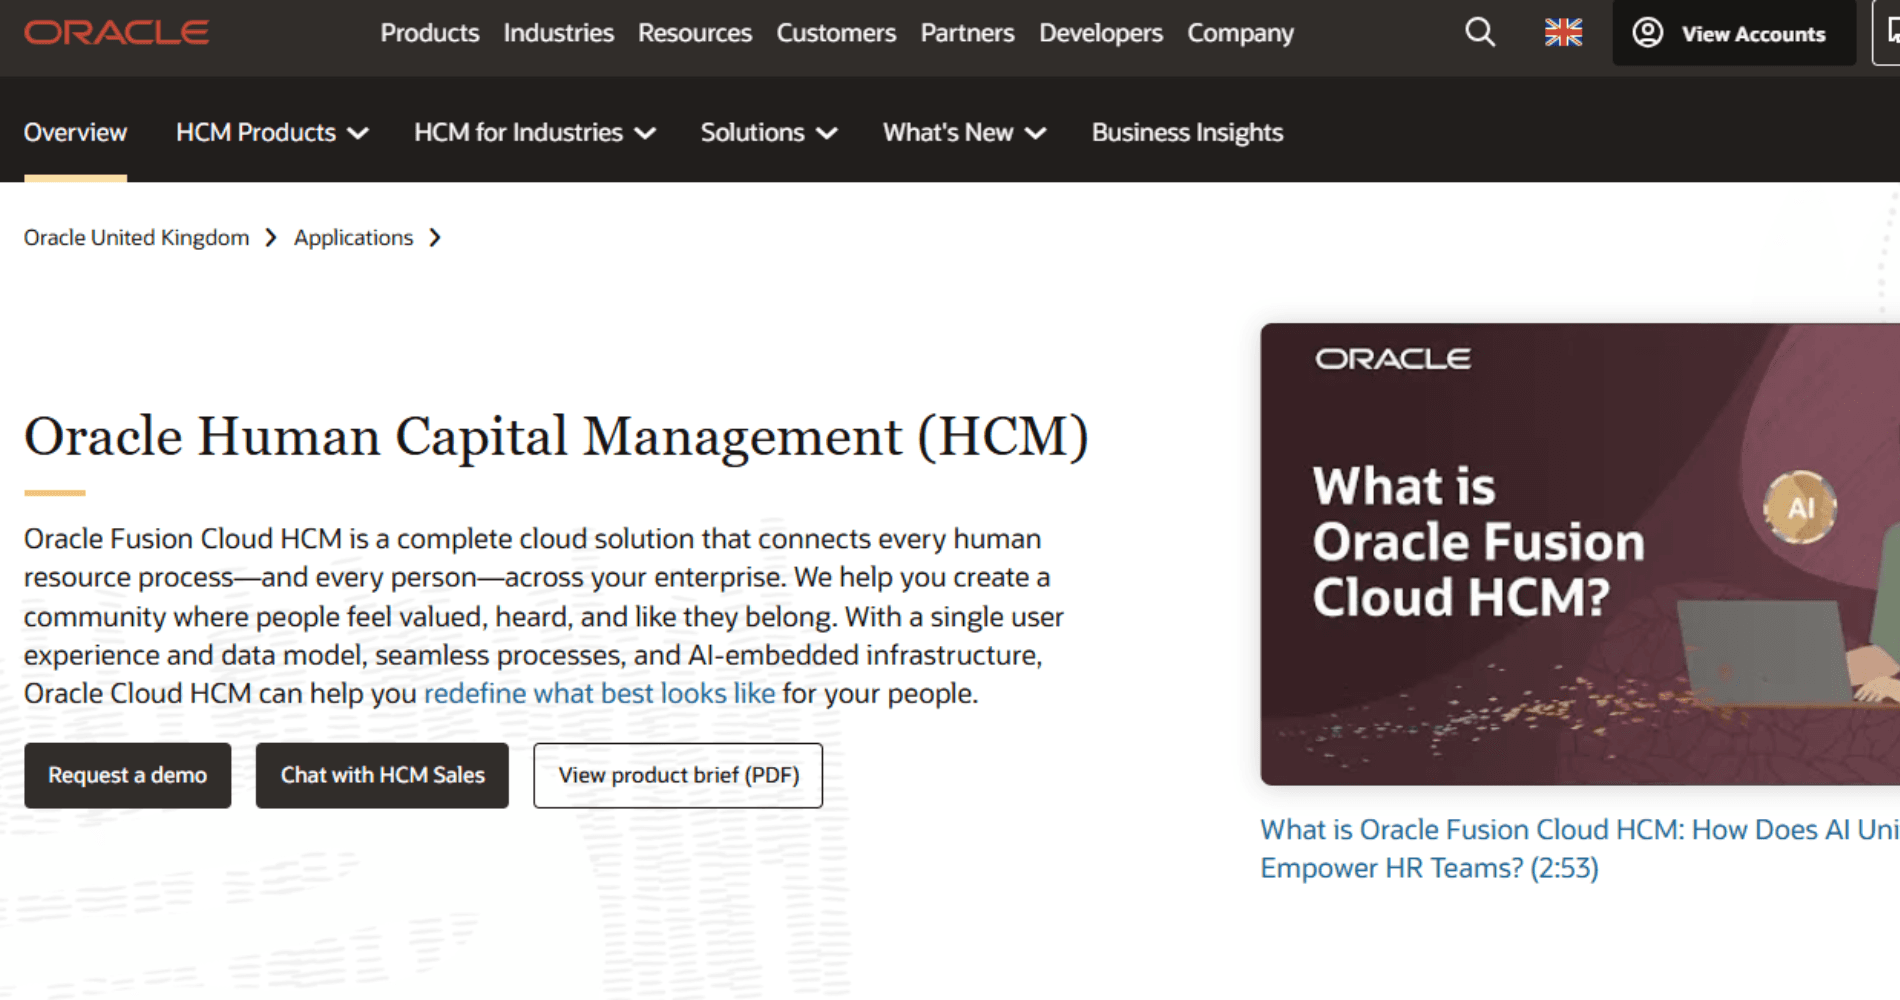The width and height of the screenshot is (1900, 1000).
Task: Open the Products menu
Action: (x=430, y=33)
